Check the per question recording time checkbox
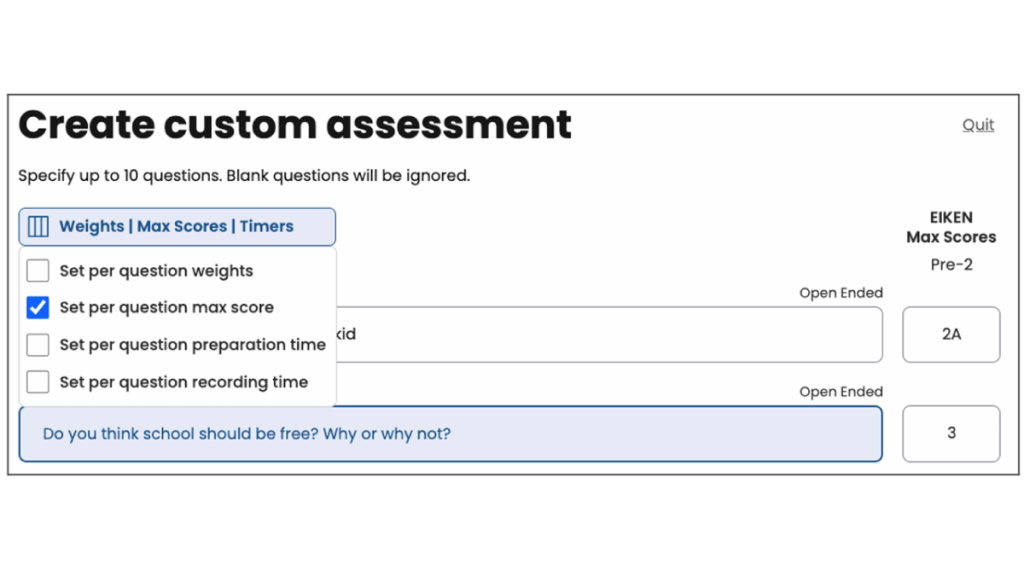 [x=38, y=382]
